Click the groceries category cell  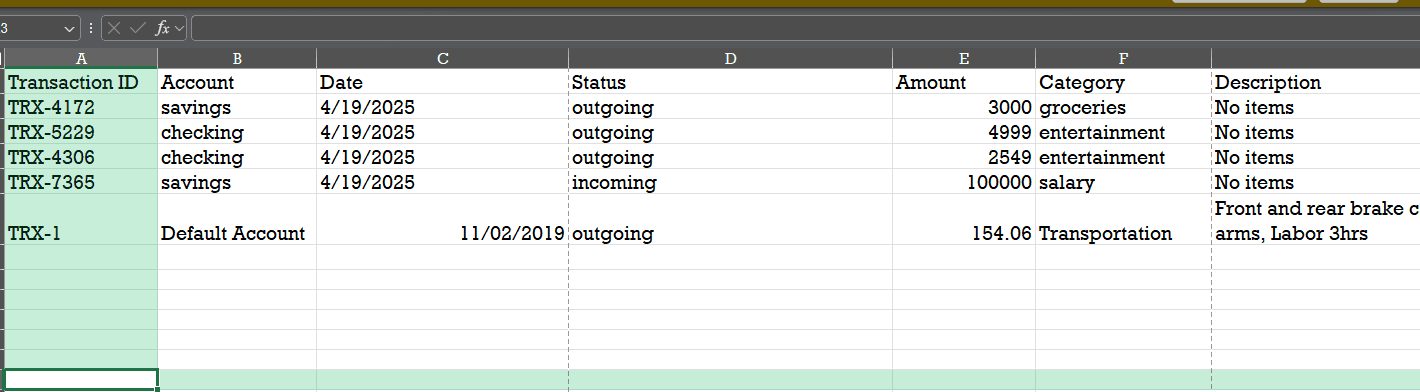pyautogui.click(x=1123, y=107)
